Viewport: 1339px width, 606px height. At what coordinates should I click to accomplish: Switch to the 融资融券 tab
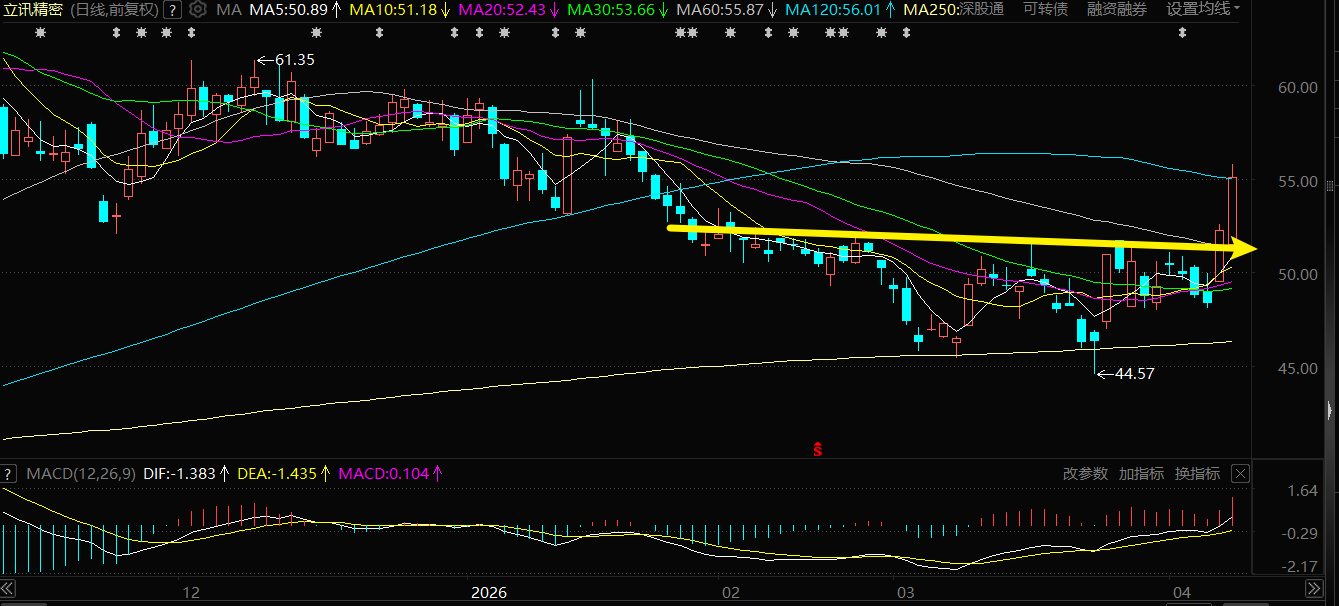pos(1117,10)
